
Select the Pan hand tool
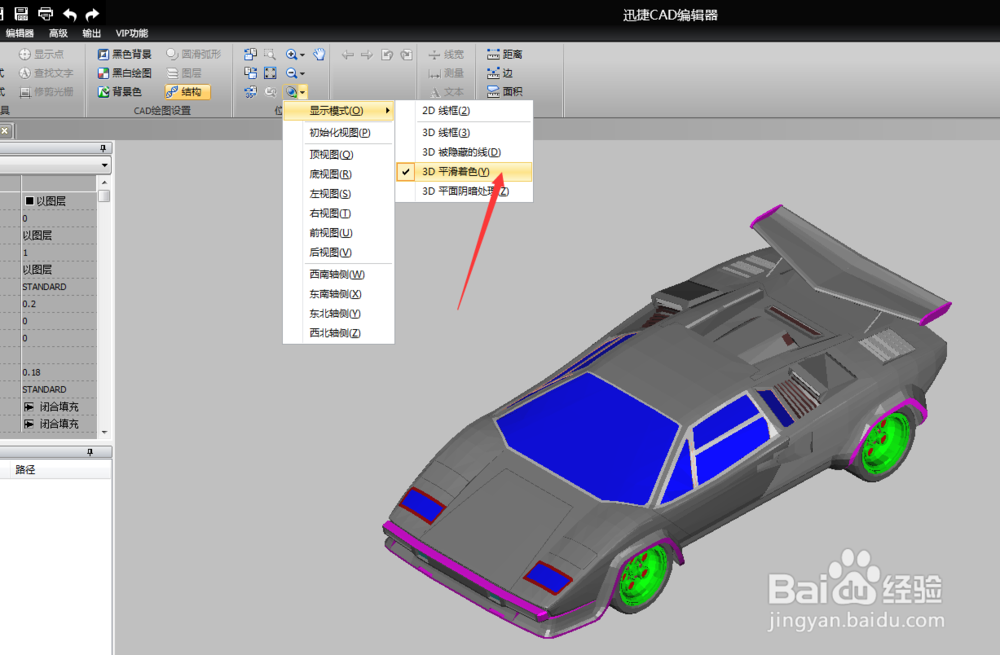coord(319,54)
